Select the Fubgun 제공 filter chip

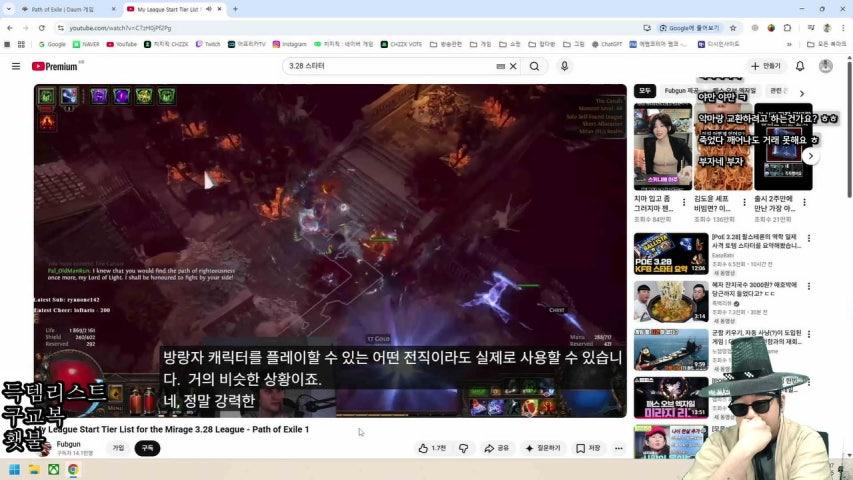pos(681,91)
